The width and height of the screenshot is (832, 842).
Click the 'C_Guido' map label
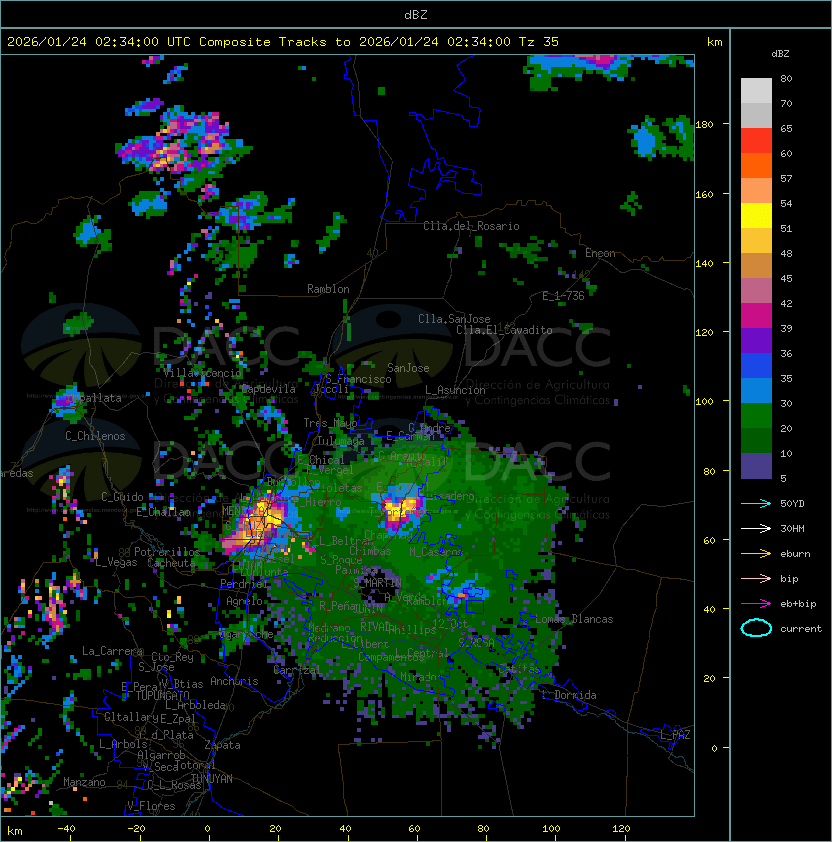pos(122,497)
